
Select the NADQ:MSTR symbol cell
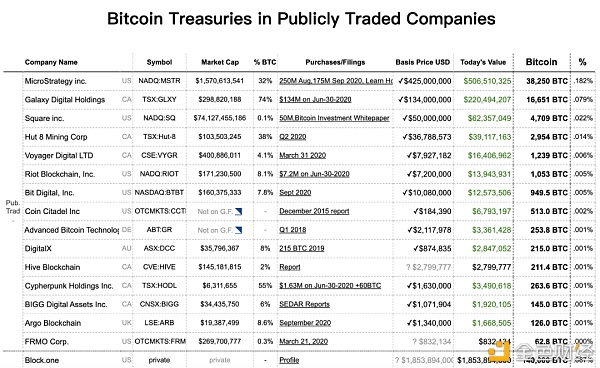coord(159,81)
